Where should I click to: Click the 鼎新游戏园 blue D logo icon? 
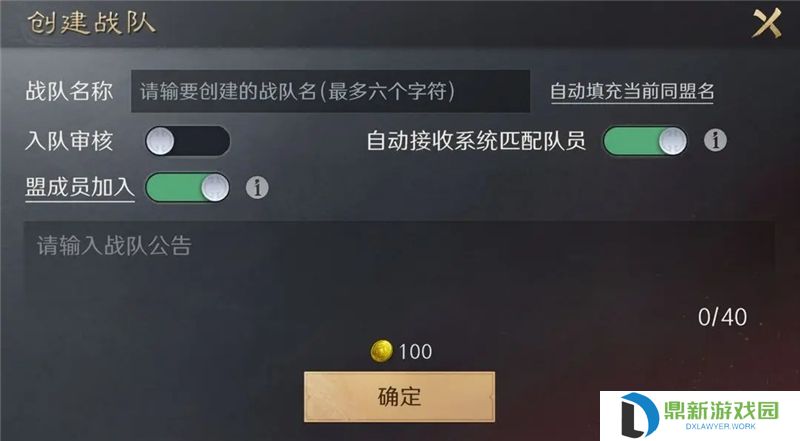tap(639, 414)
